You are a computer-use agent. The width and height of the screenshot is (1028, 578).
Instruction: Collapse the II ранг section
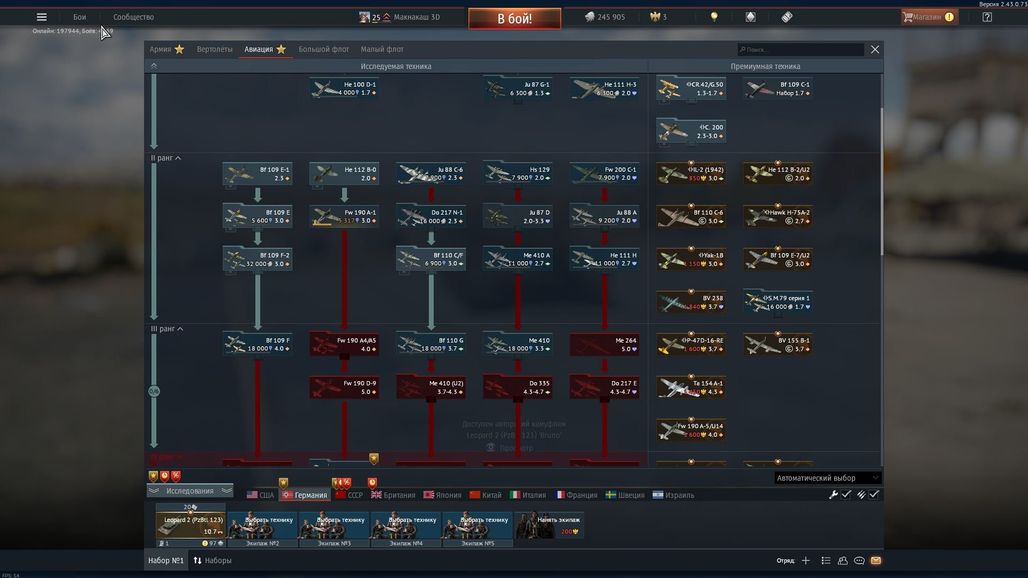[x=166, y=158]
